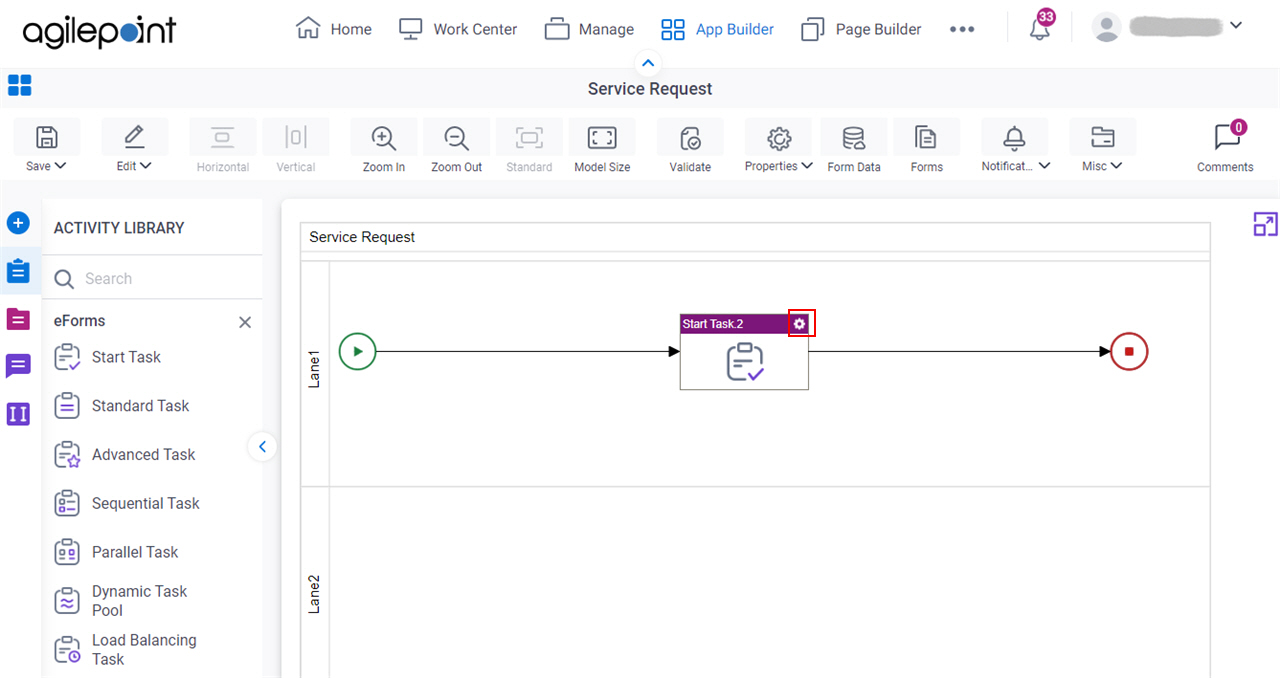Select Standard Task in activity library

(120, 406)
